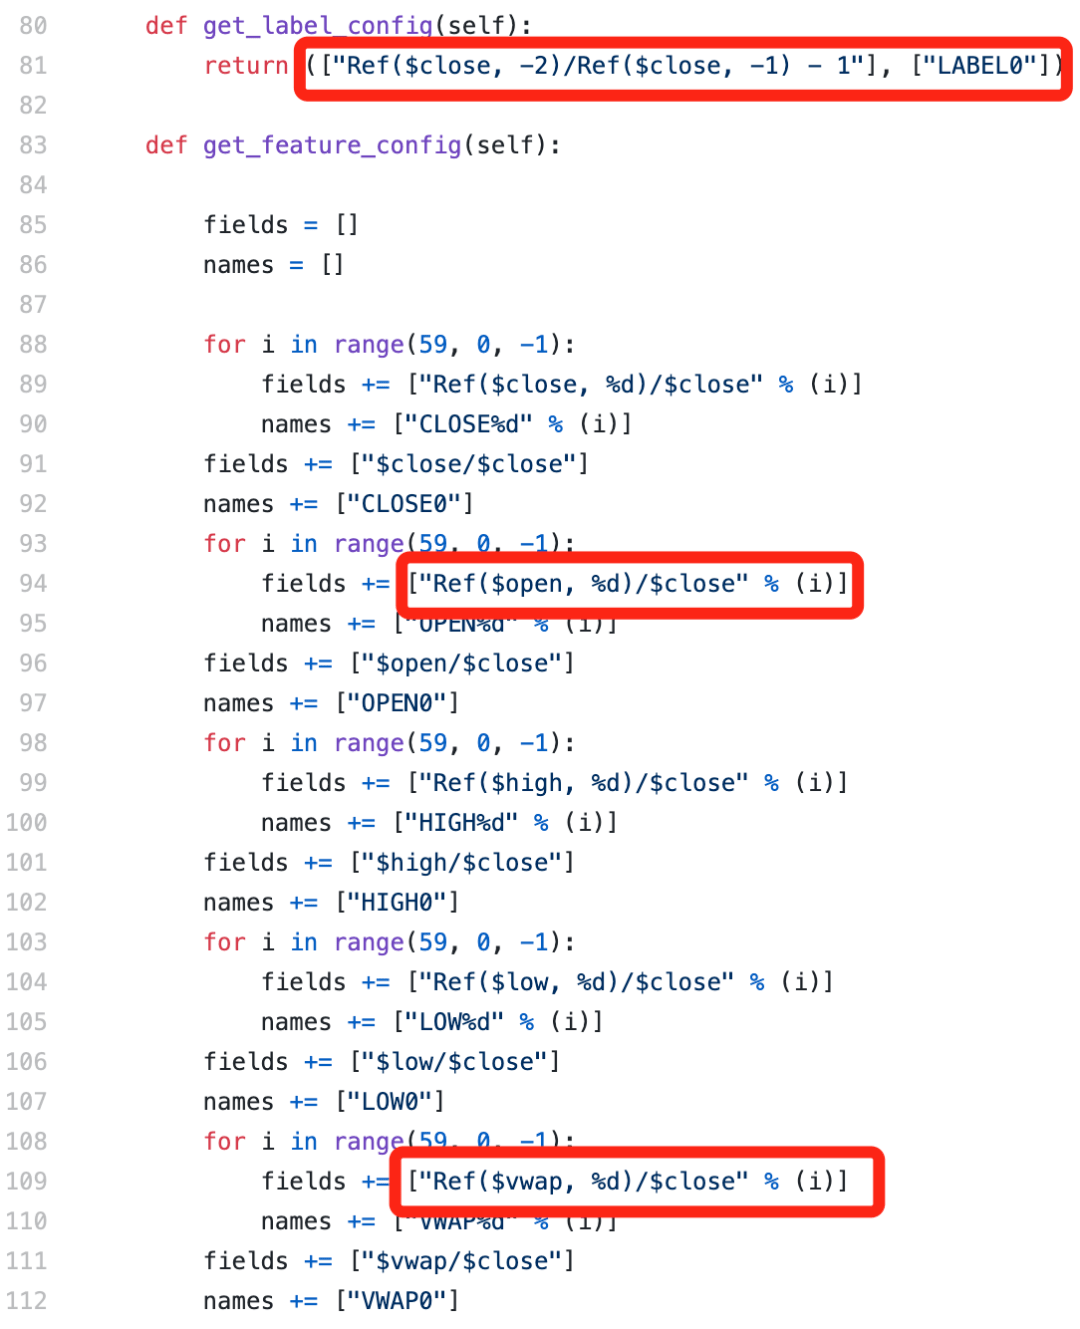
Task: Click "fields = []" on line 85
Action: pos(281,225)
